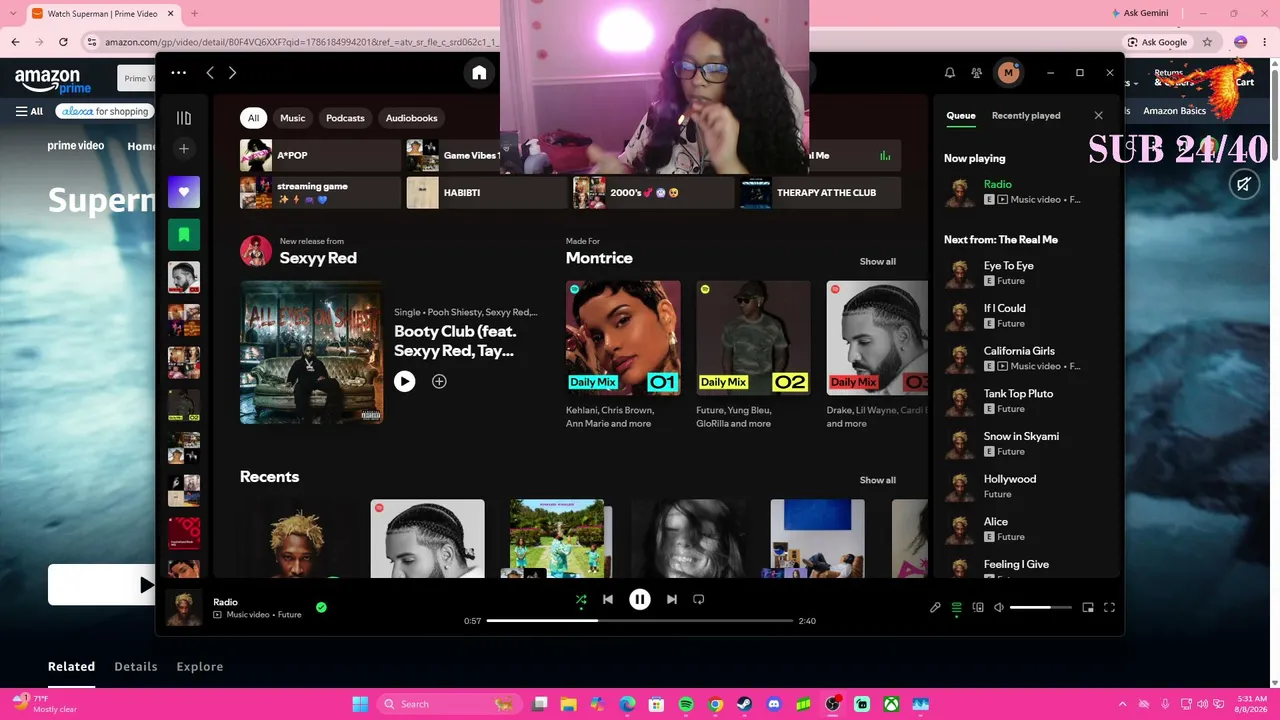Bookmark the Amazon page with star icon
This screenshot has height=720, width=1280.
coord(1207,42)
